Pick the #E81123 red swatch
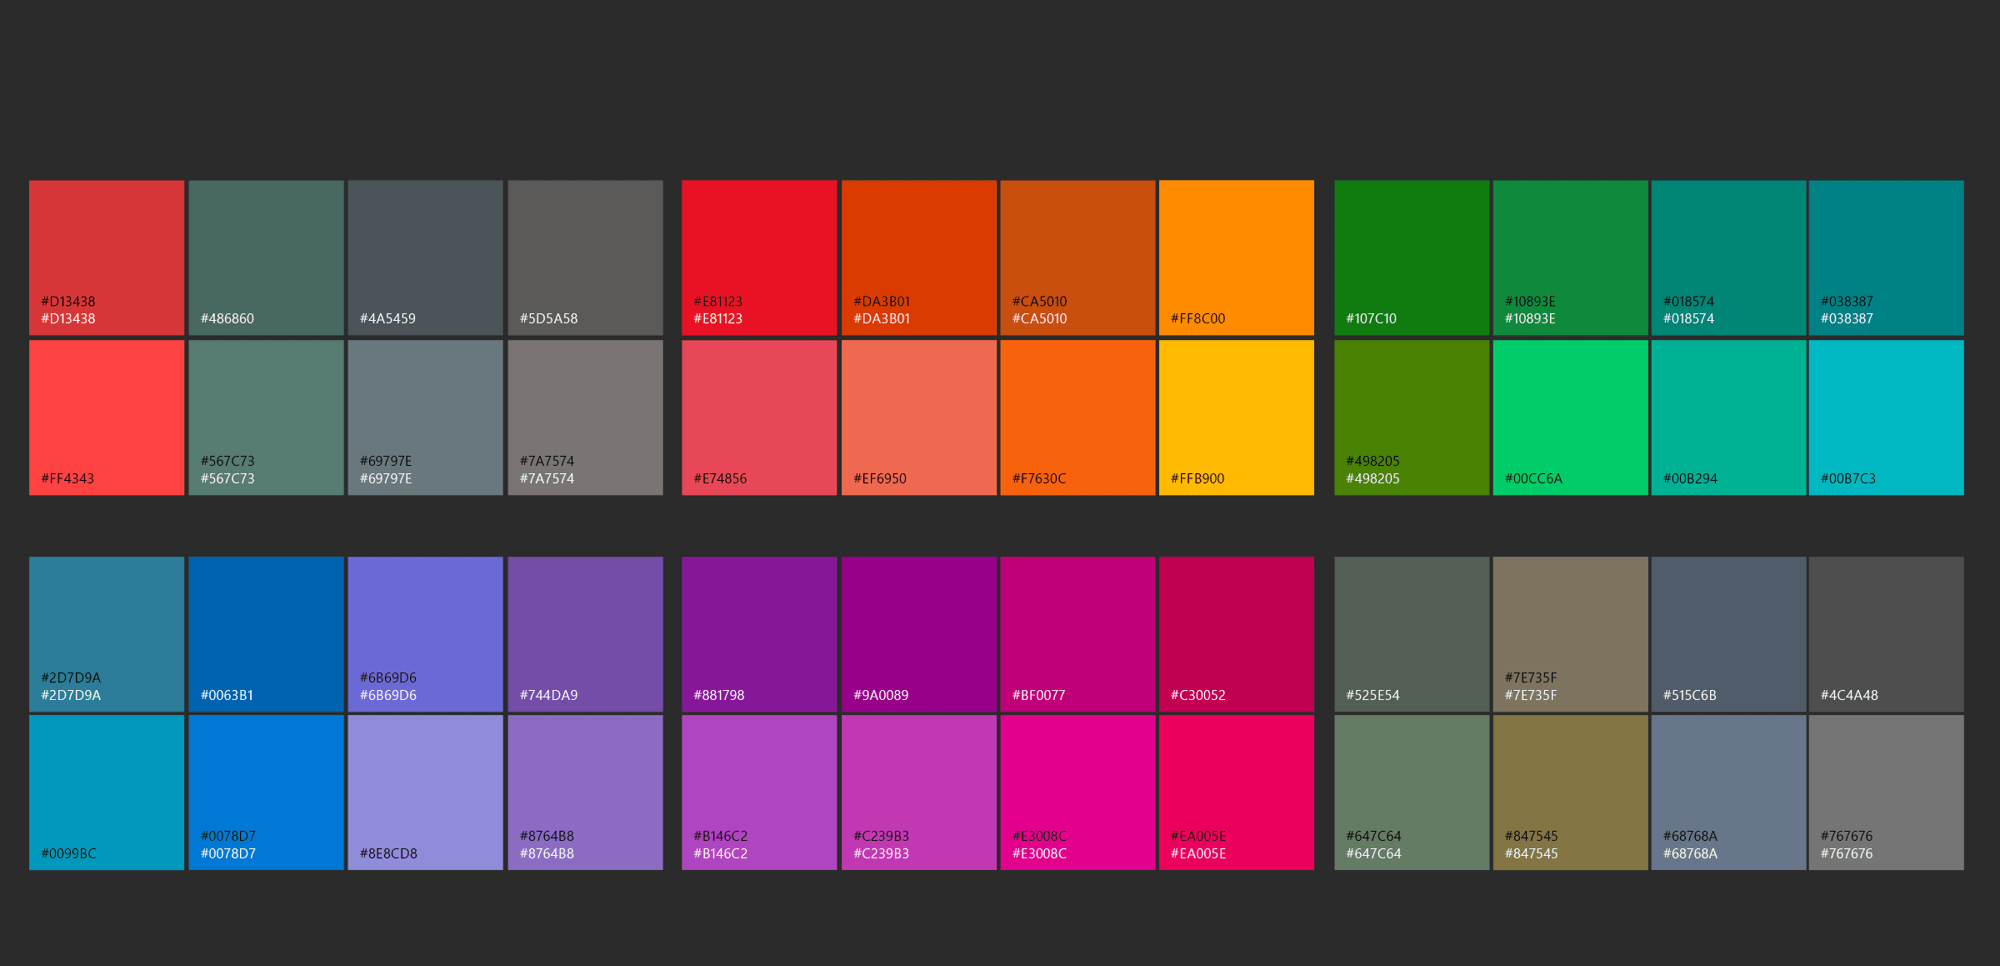The height and width of the screenshot is (966, 2000). pyautogui.click(x=758, y=257)
